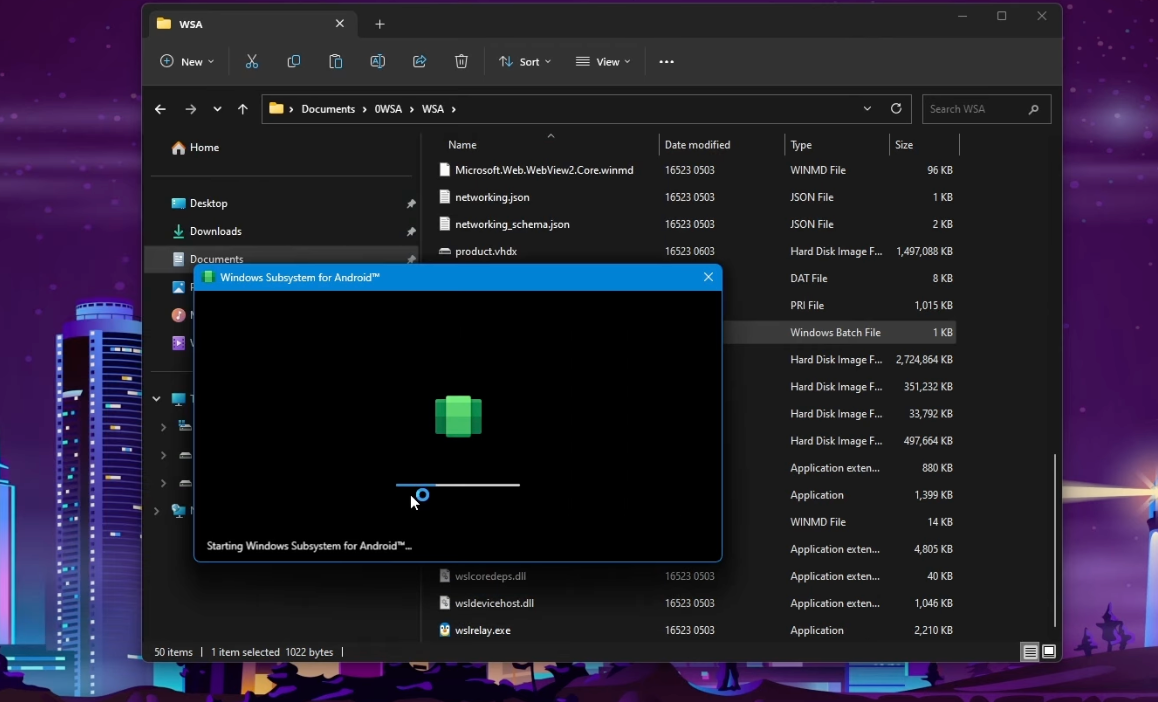Open a new File Explorer tab
Image resolution: width=1158 pixels, height=702 pixels.
[x=380, y=24]
